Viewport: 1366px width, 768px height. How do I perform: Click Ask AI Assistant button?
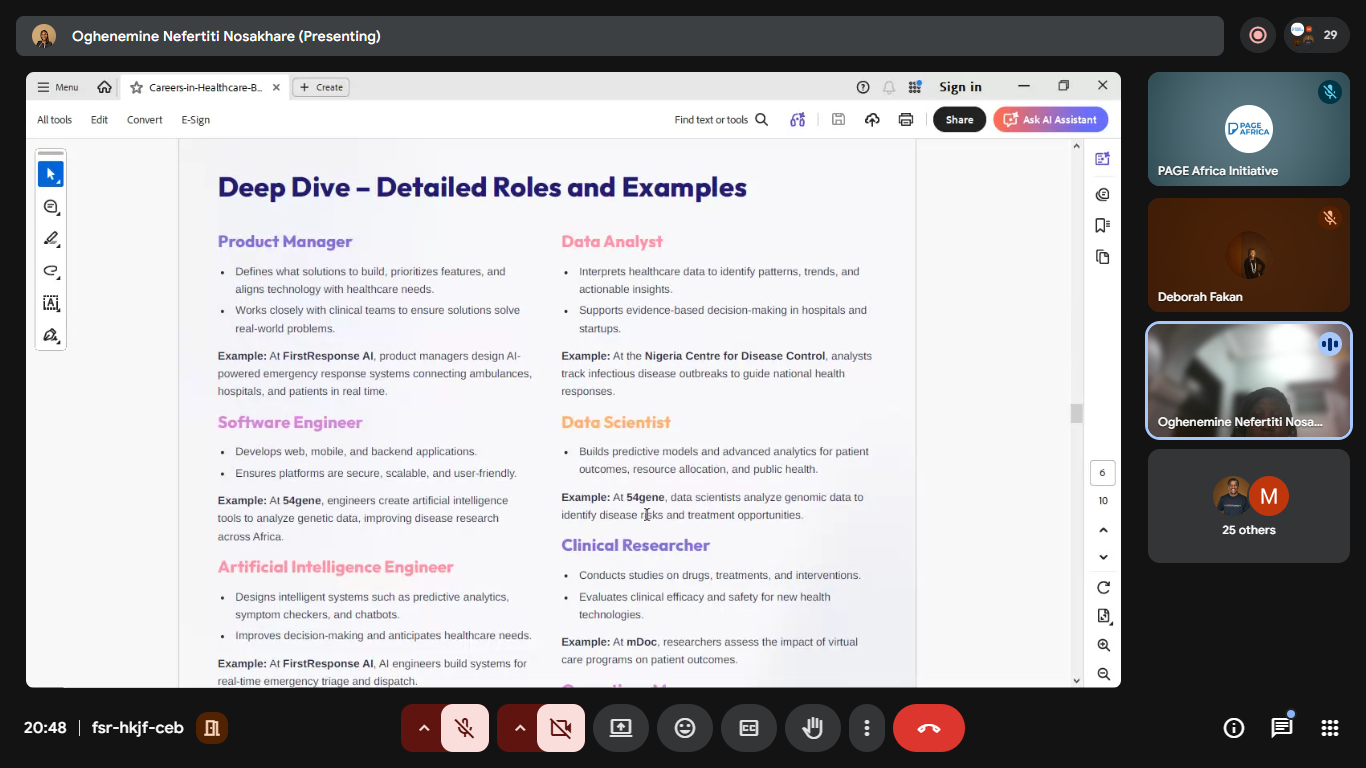click(x=1050, y=120)
